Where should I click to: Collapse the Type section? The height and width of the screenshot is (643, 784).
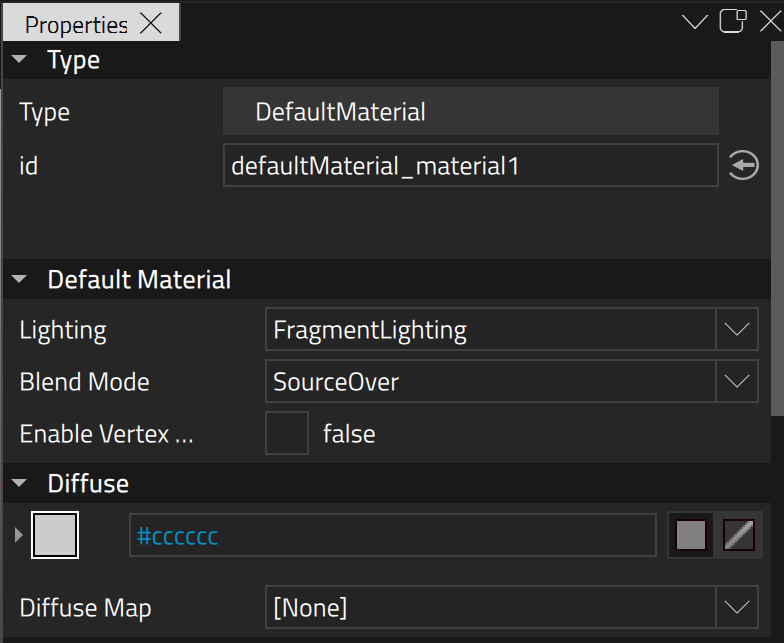19,59
